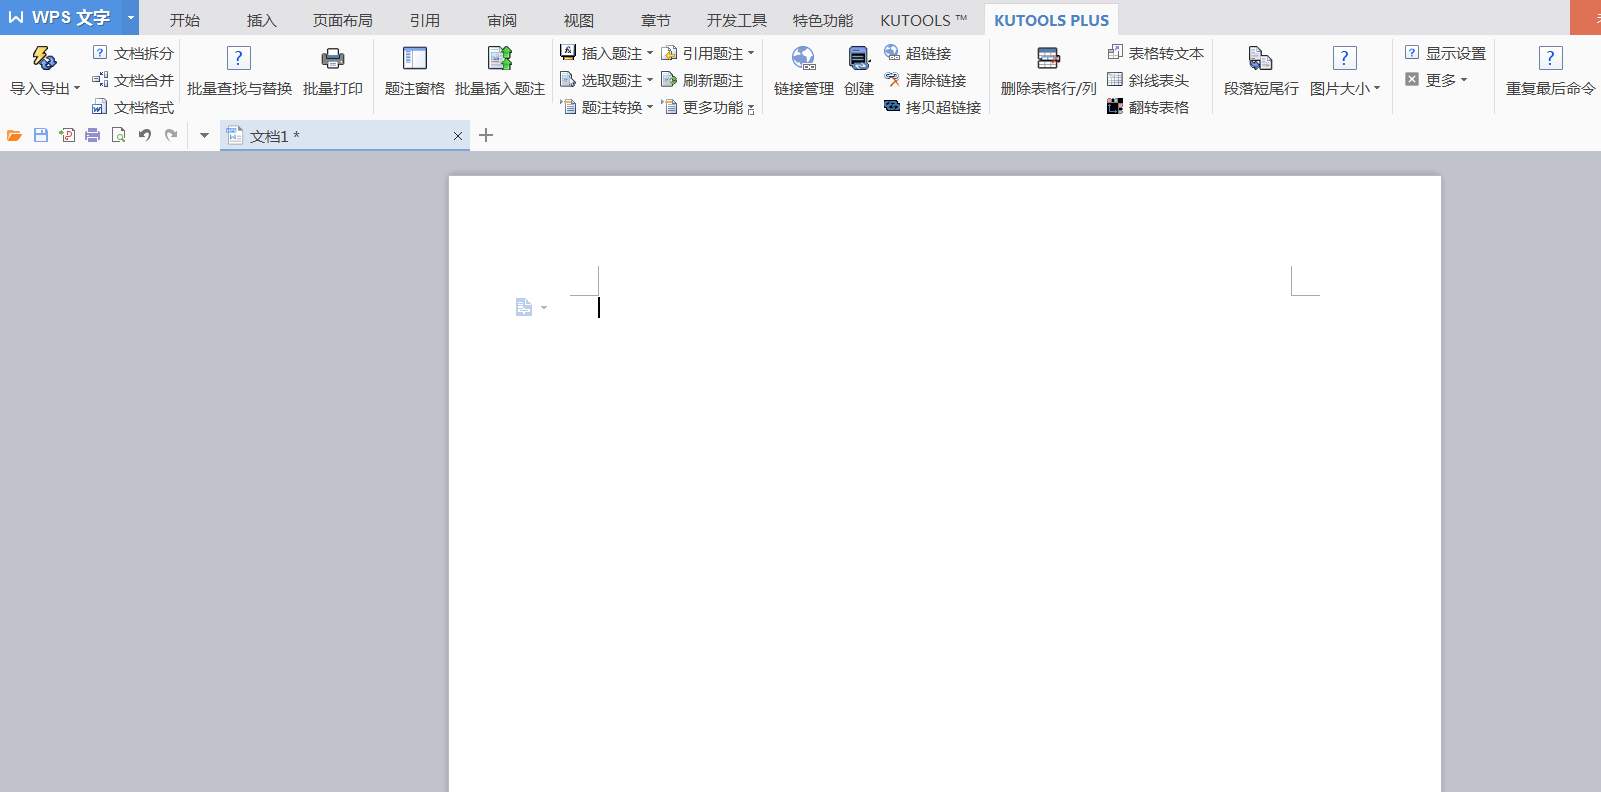Close the 文档1 document tab
The image size is (1601, 792).
(x=458, y=136)
